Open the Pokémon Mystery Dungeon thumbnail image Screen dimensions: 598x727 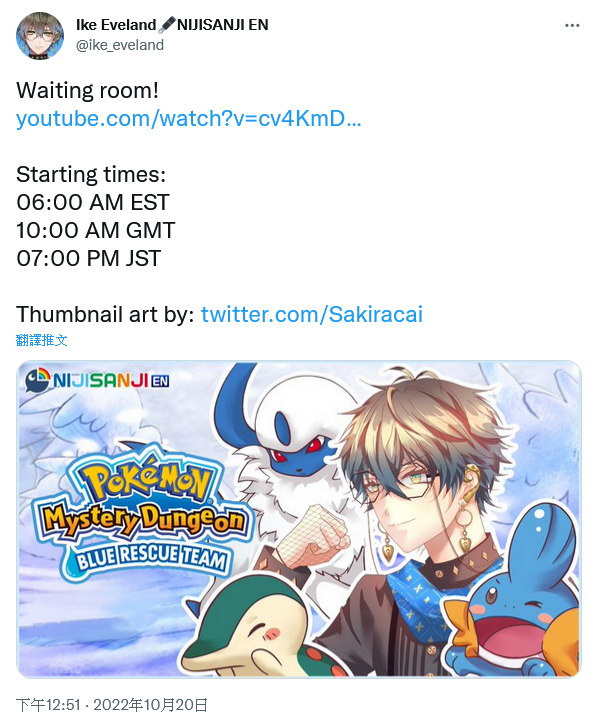coord(299,519)
